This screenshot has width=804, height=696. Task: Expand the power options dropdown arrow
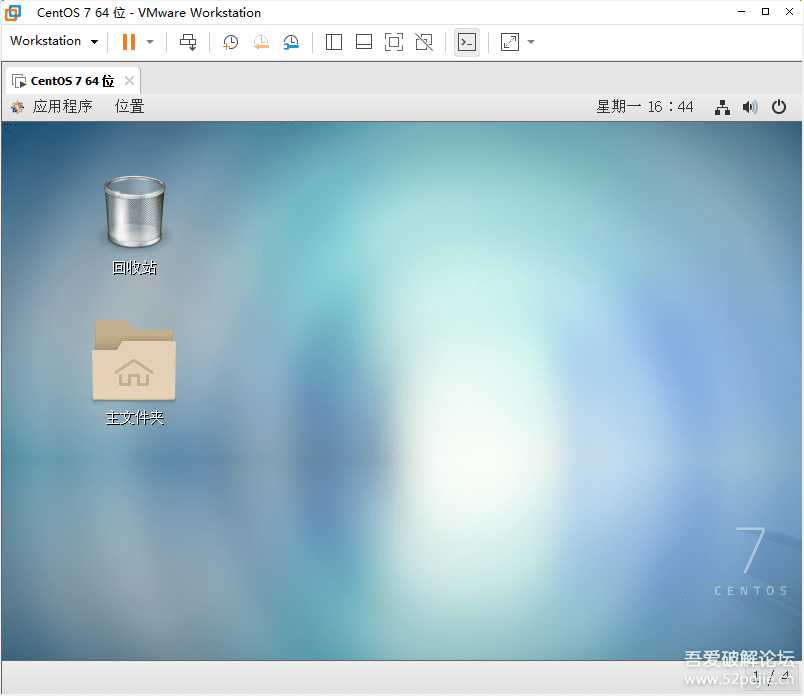(150, 42)
